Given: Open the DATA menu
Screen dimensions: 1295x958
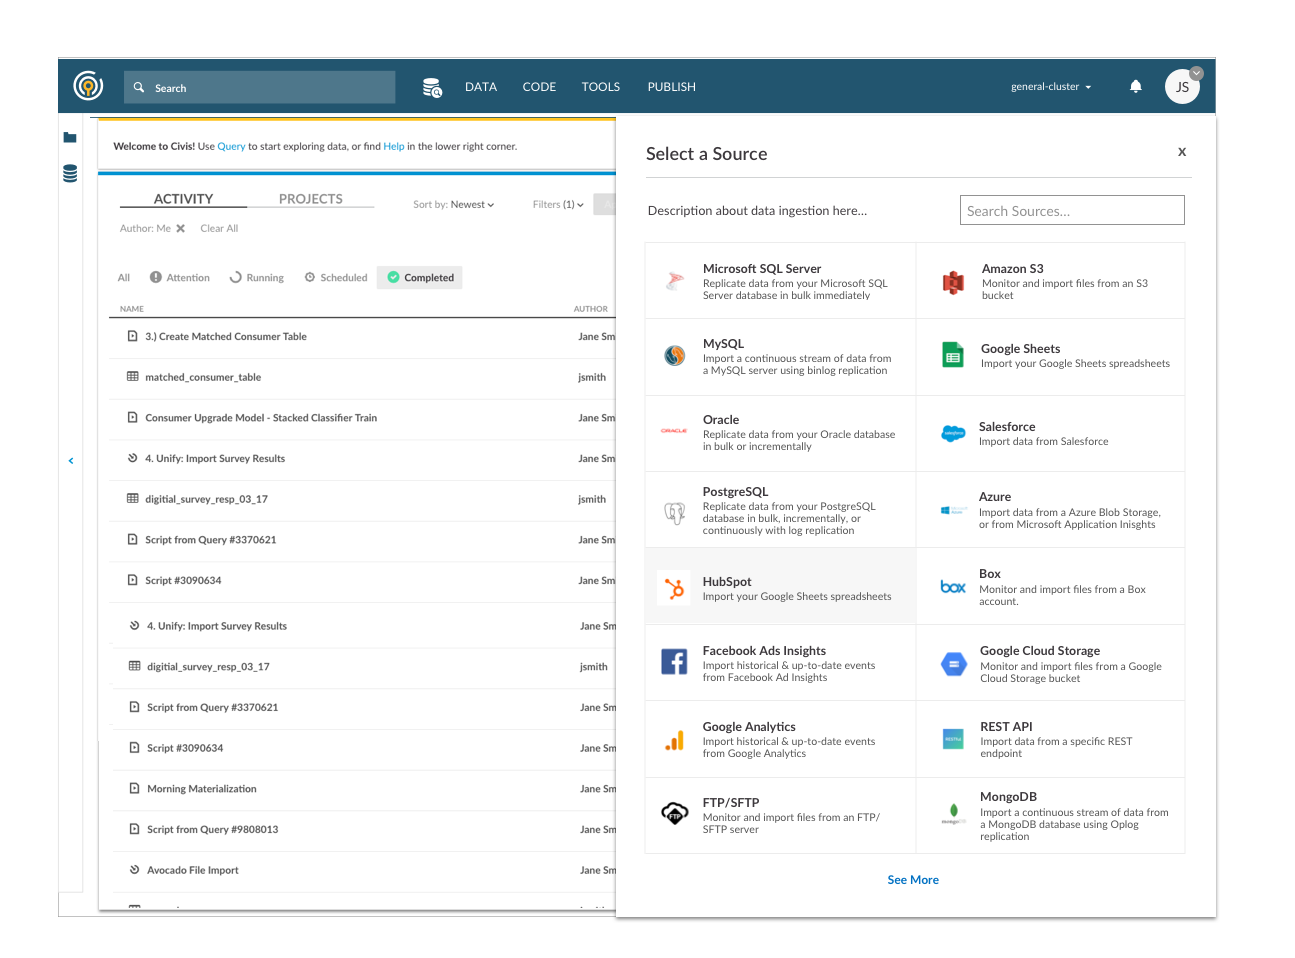Looking at the screenshot, I should [481, 87].
